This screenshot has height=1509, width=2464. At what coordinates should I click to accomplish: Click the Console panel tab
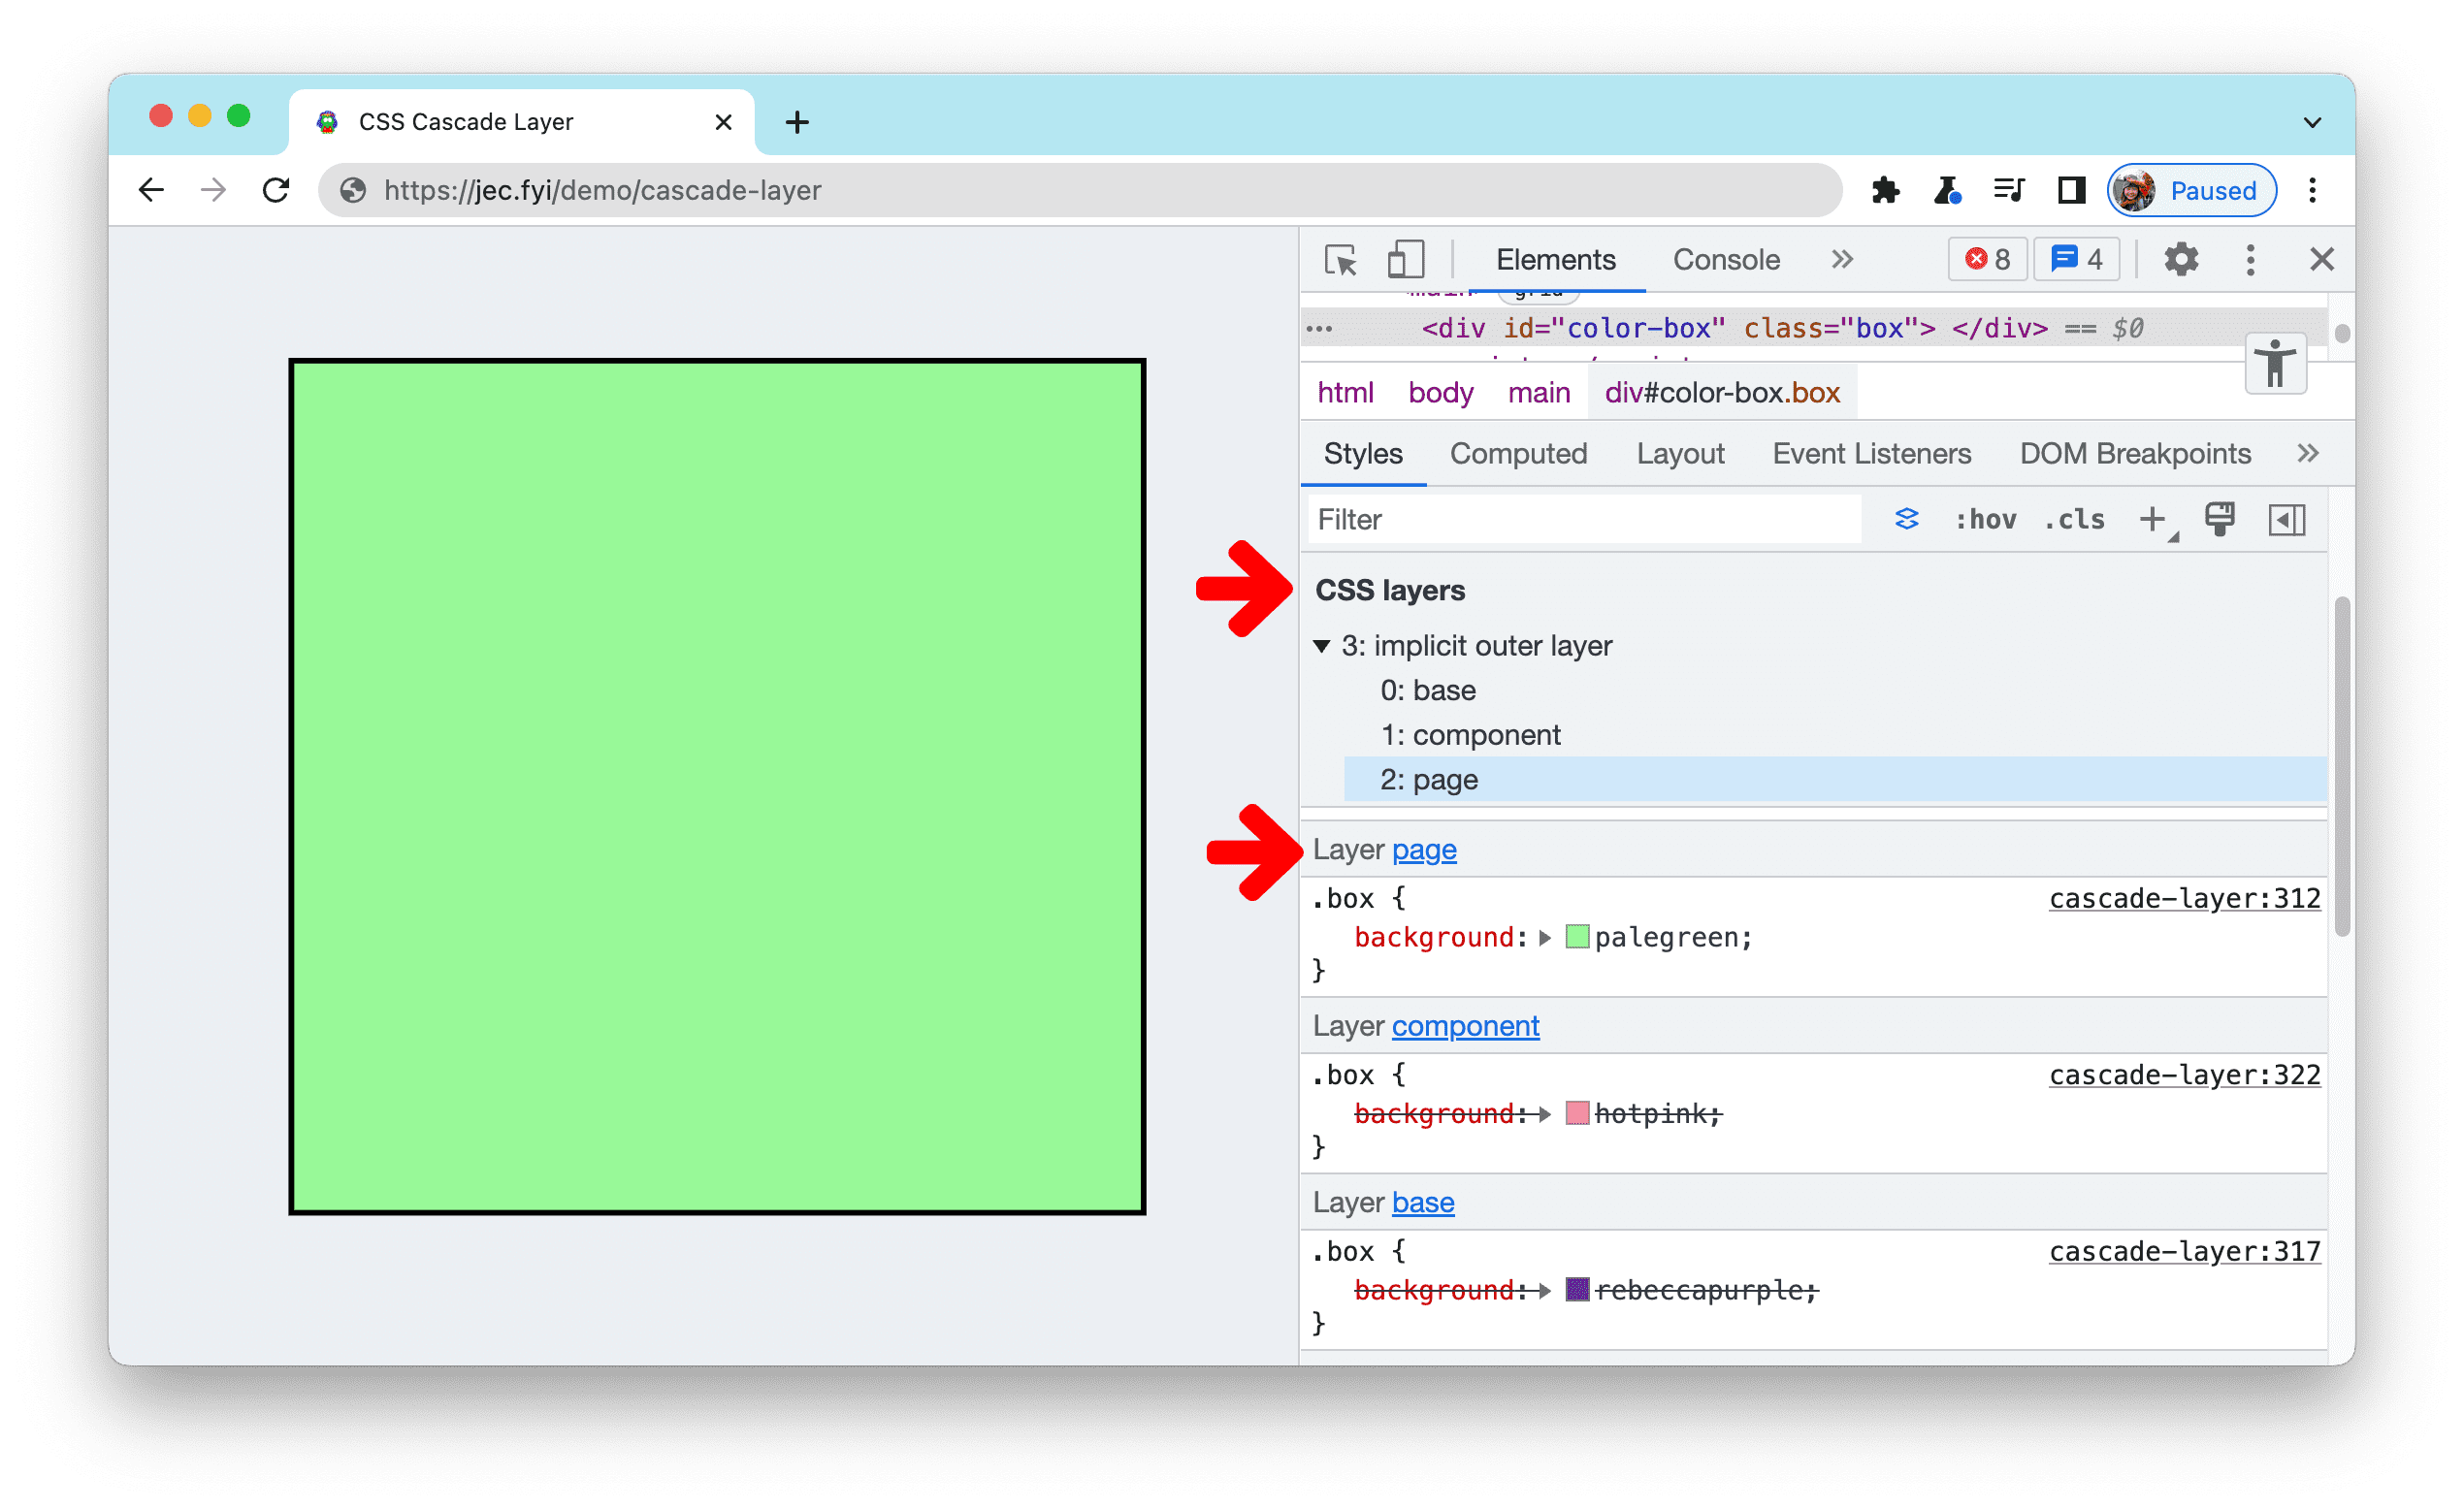pyautogui.click(x=1721, y=260)
